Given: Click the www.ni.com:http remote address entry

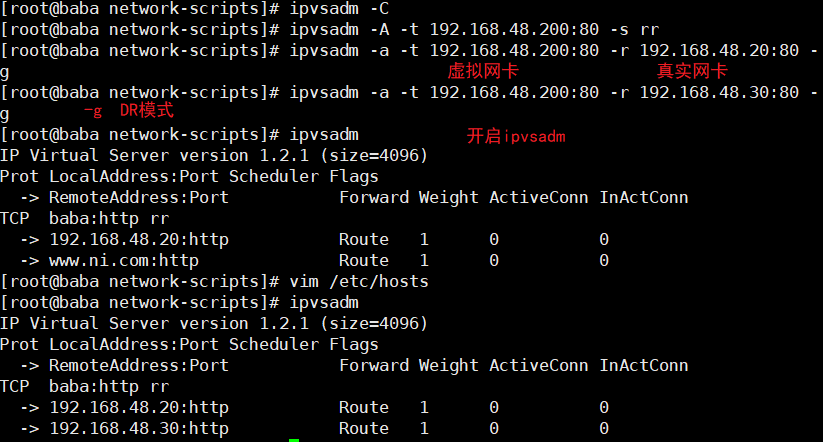Looking at the screenshot, I should pyautogui.click(x=124, y=260).
